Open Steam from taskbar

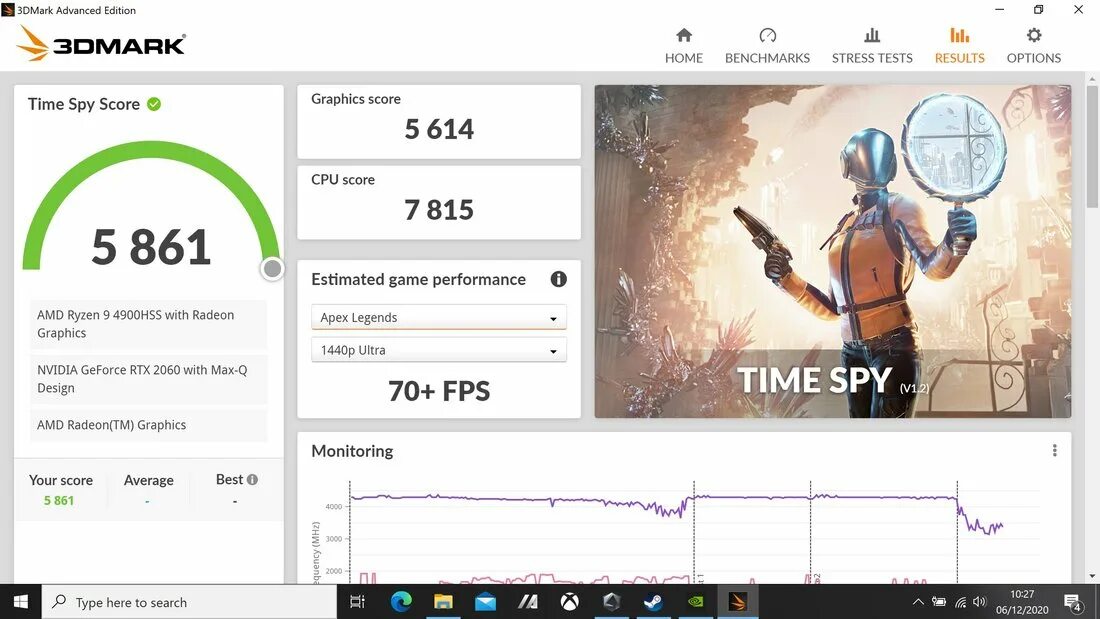coord(653,602)
